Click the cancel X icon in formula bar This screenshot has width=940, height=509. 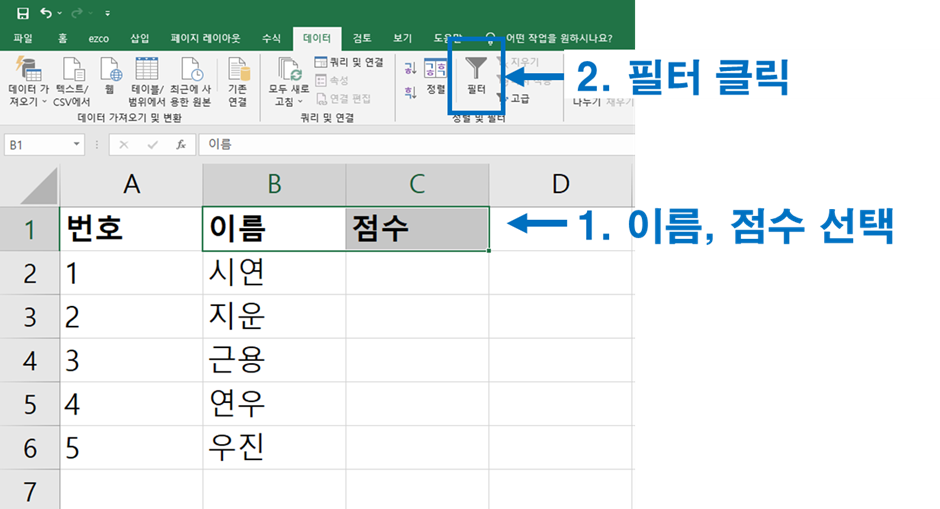click(123, 144)
